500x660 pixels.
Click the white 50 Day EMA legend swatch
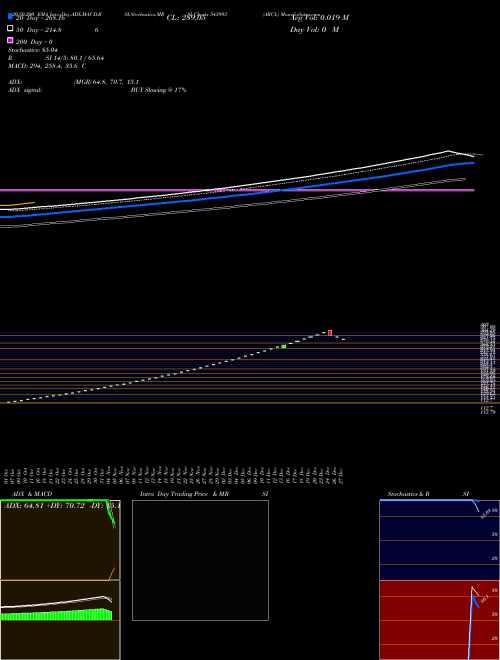(x=10, y=29)
